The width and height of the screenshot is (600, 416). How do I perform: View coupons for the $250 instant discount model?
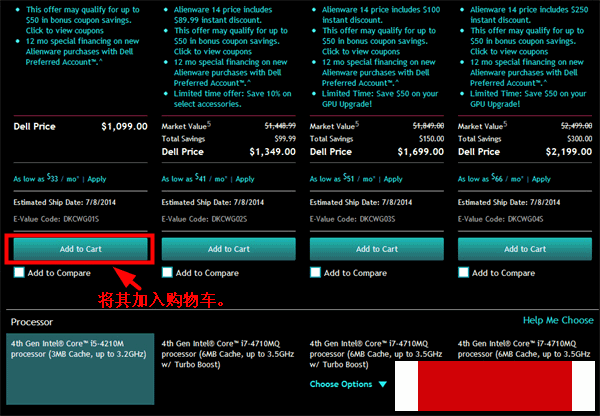tap(509, 52)
